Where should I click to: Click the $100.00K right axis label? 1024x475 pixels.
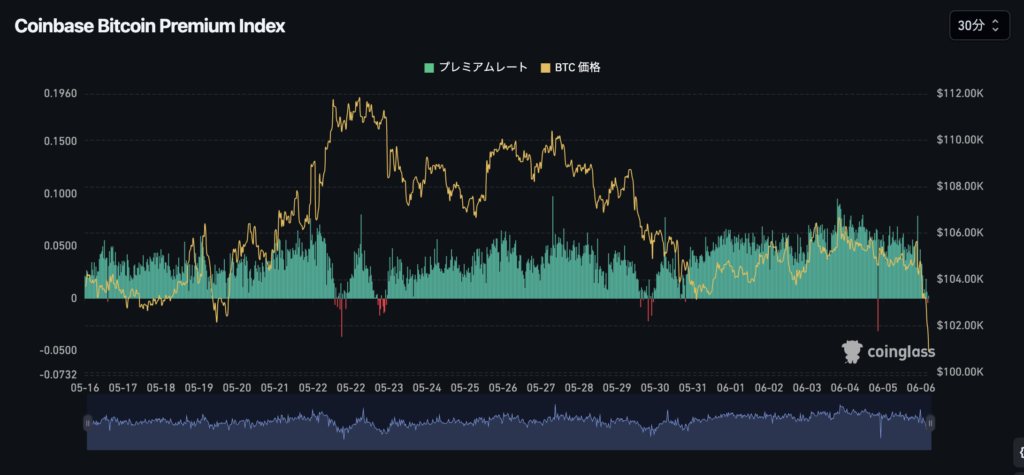pyautogui.click(x=961, y=372)
